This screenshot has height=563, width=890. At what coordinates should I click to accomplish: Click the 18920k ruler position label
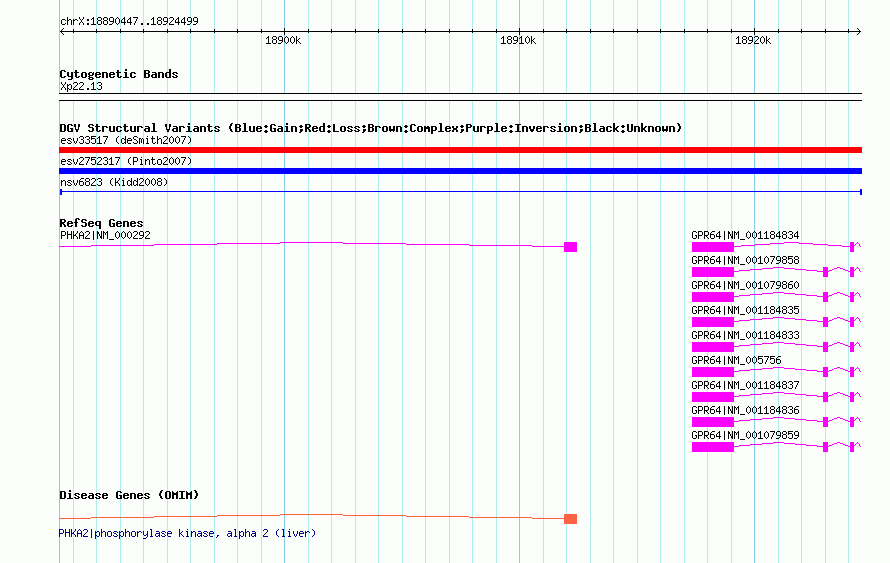(x=753, y=40)
